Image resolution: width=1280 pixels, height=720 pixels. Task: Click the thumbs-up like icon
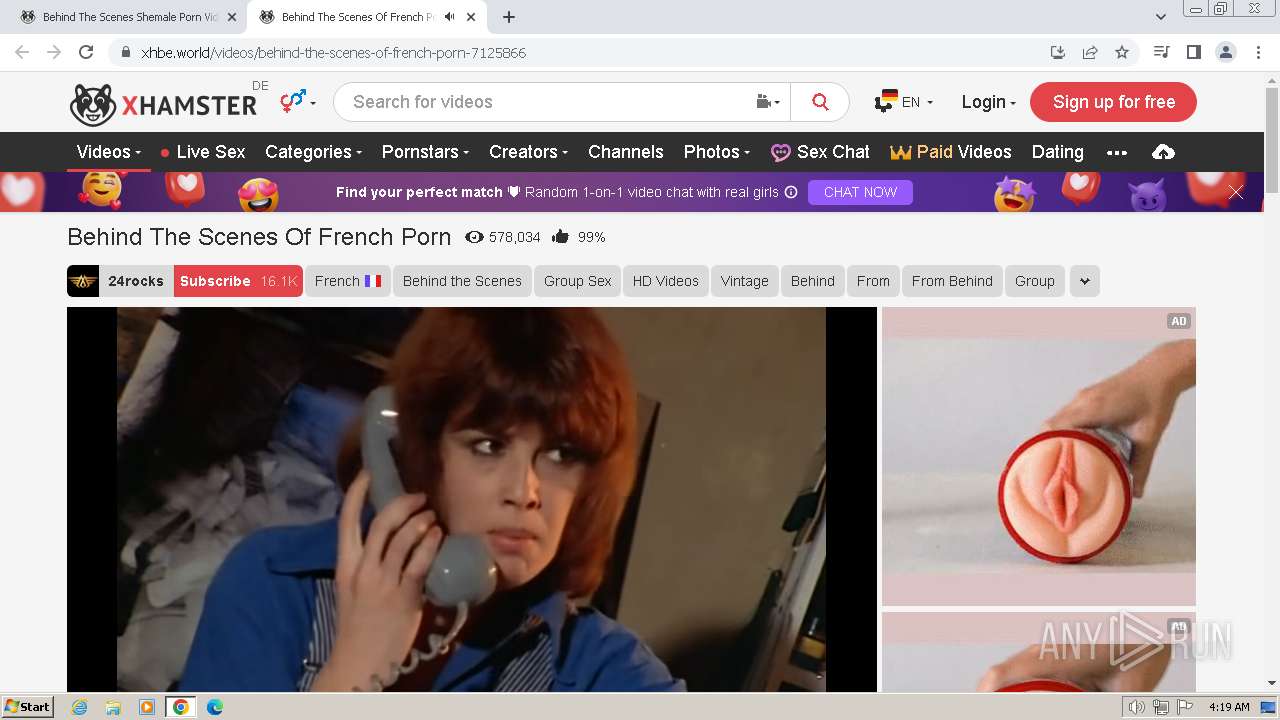click(560, 237)
